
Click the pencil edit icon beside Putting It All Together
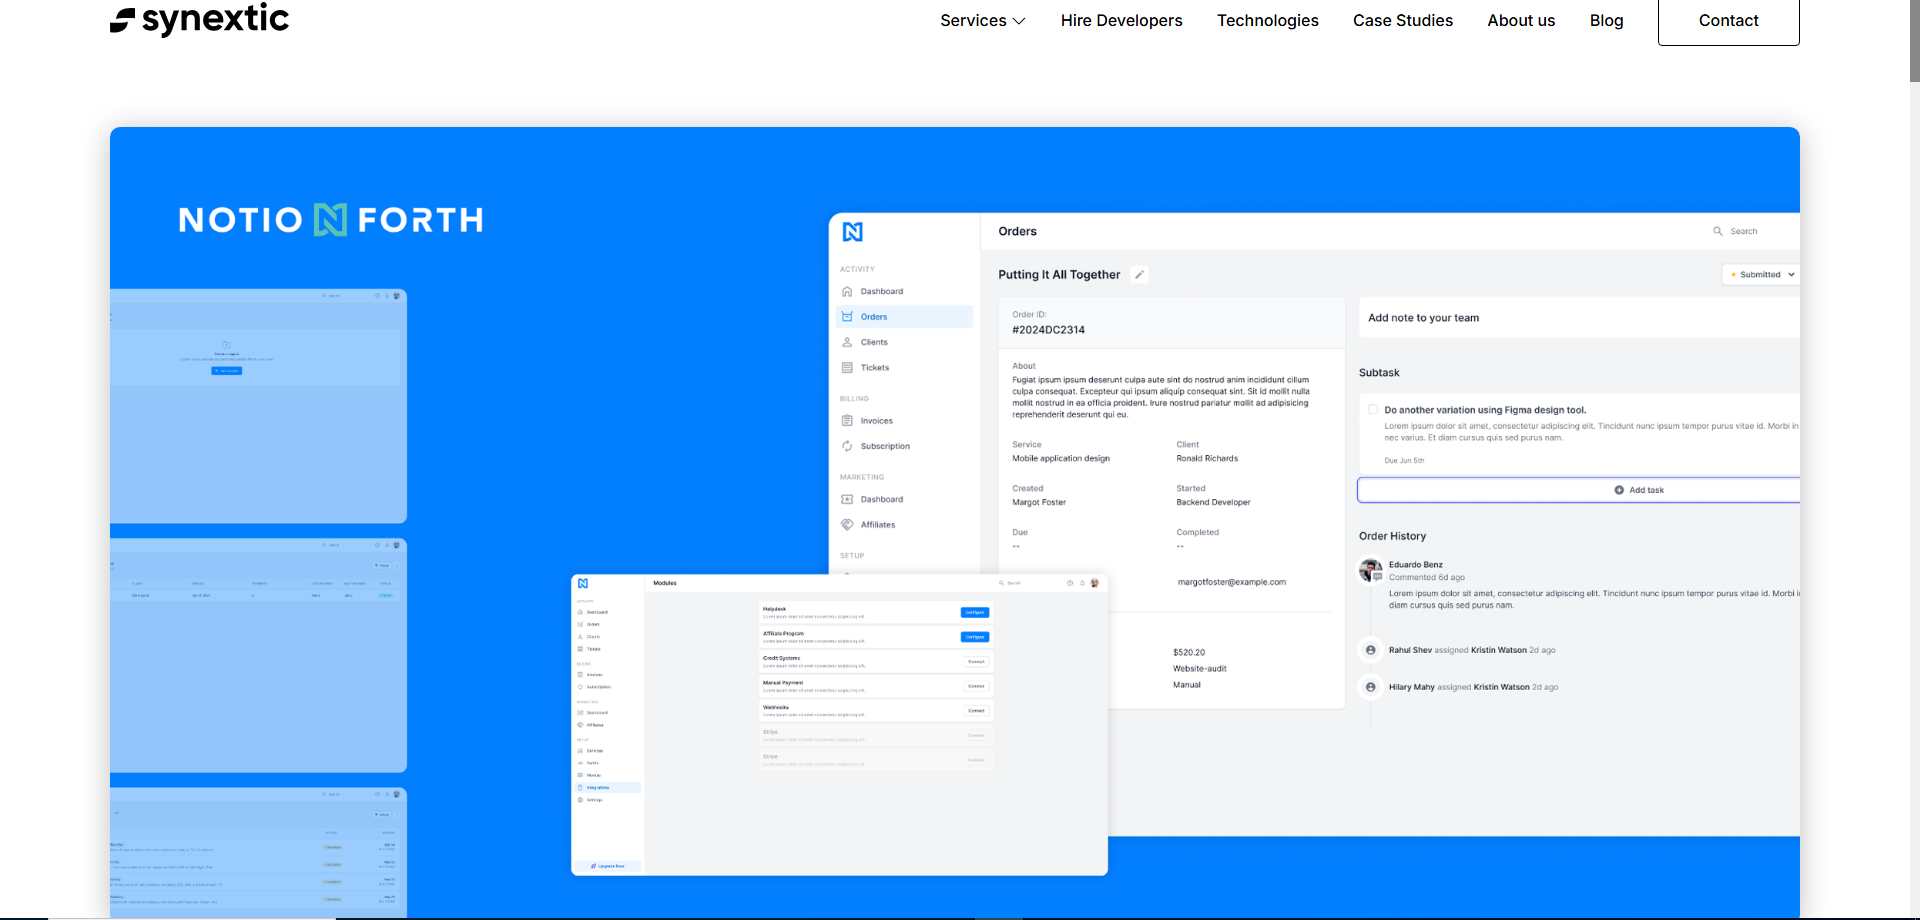(1139, 275)
